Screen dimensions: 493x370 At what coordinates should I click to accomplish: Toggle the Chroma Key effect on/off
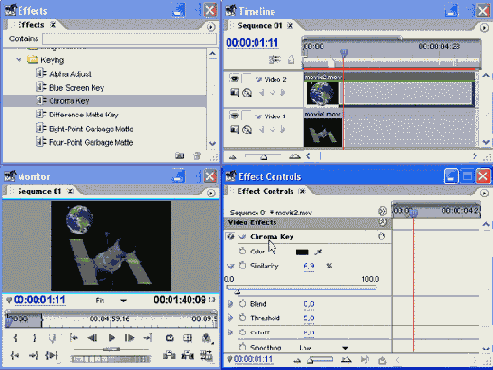point(230,236)
